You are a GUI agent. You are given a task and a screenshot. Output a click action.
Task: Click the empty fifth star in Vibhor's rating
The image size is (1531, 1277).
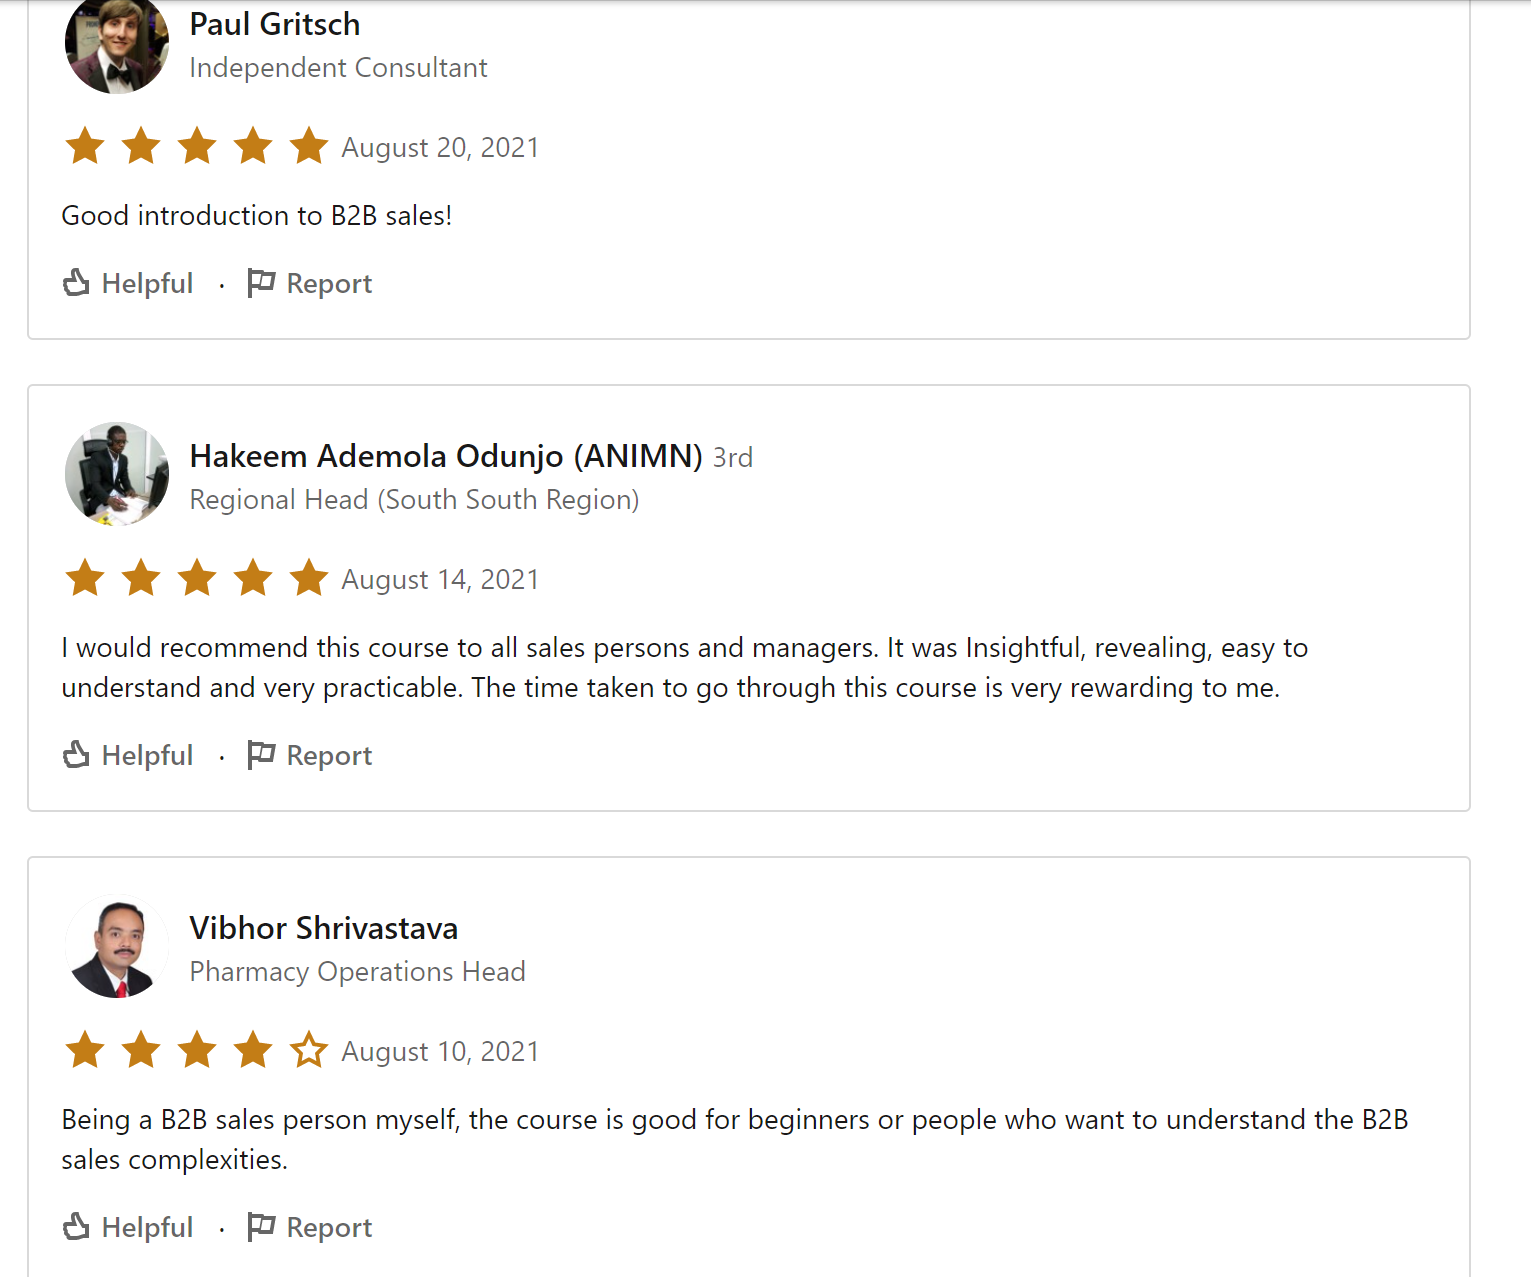click(x=309, y=1050)
